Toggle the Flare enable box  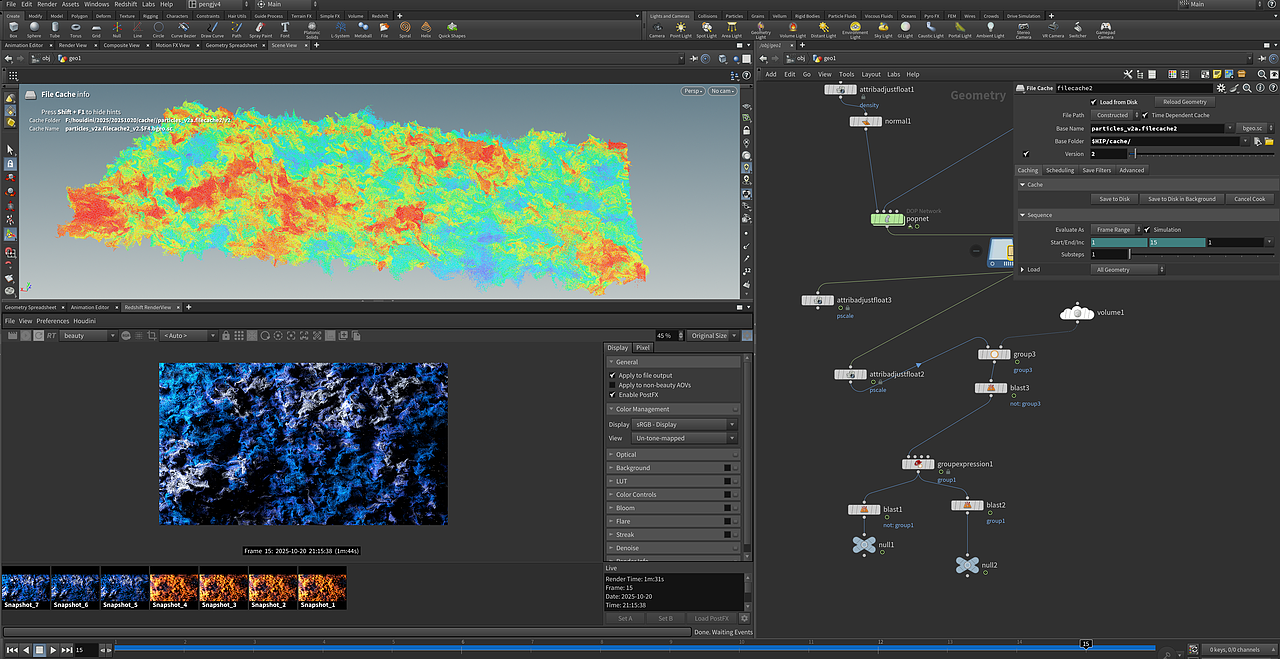727,521
